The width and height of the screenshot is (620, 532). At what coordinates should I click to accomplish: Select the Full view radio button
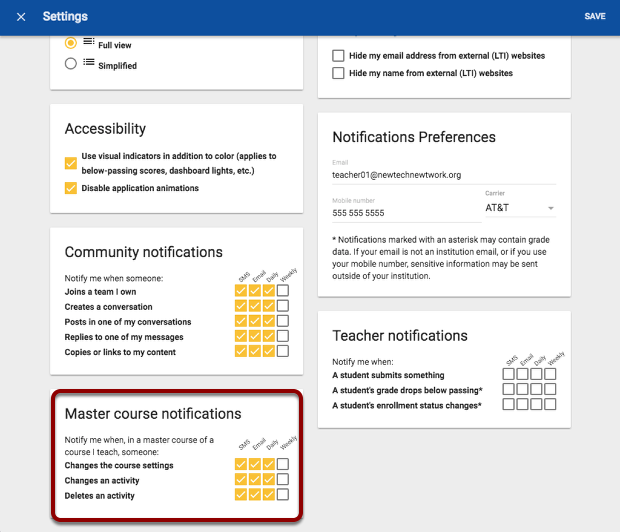(70, 44)
